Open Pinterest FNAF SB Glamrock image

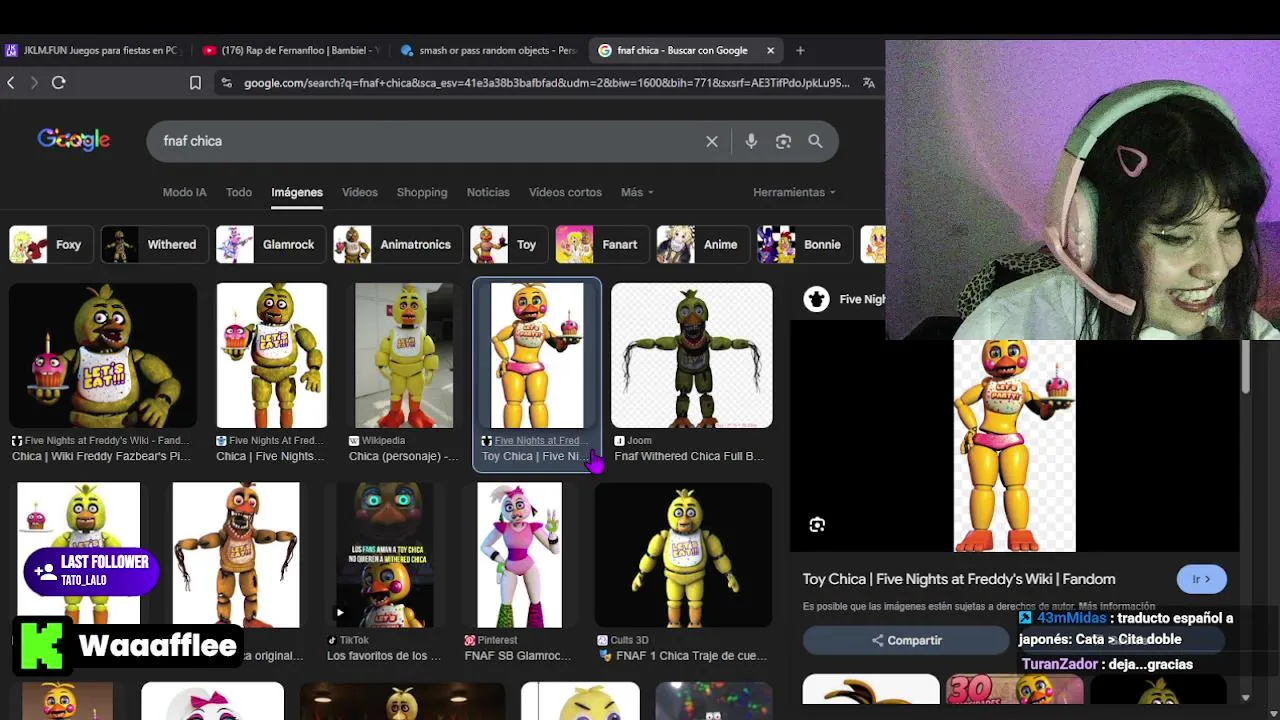(x=519, y=555)
